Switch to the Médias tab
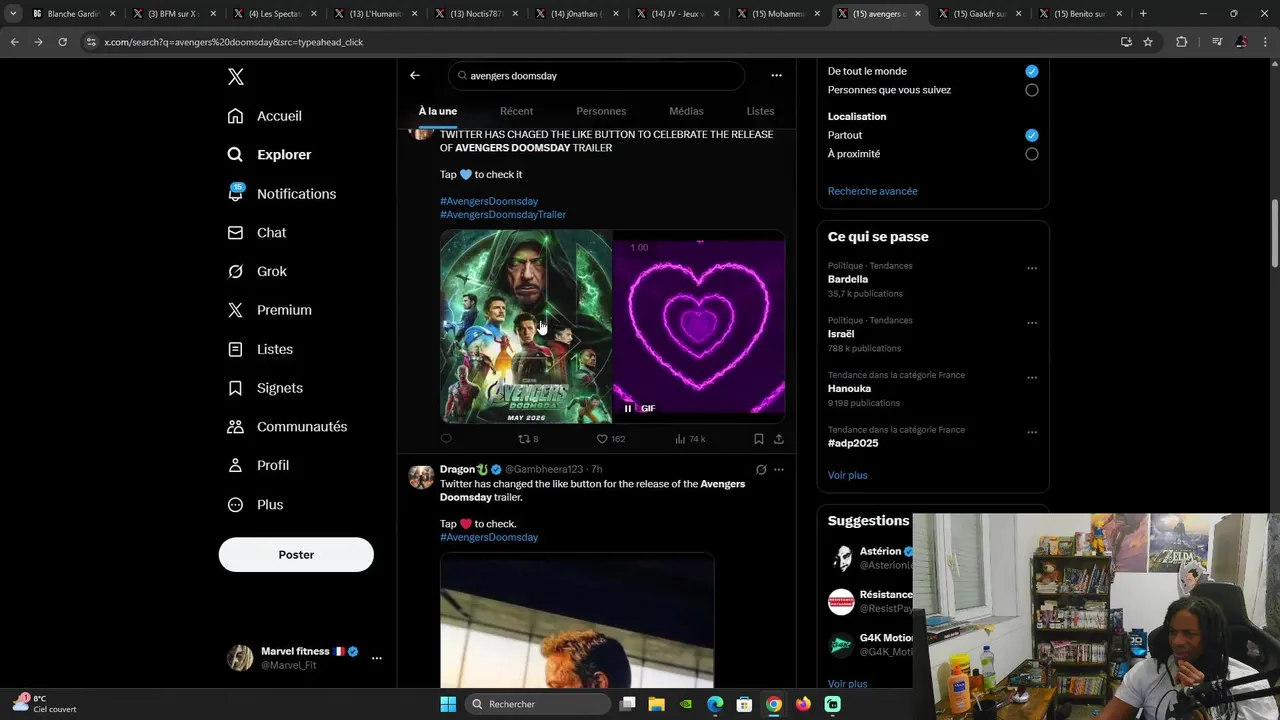Image resolution: width=1280 pixels, height=720 pixels. (x=686, y=111)
